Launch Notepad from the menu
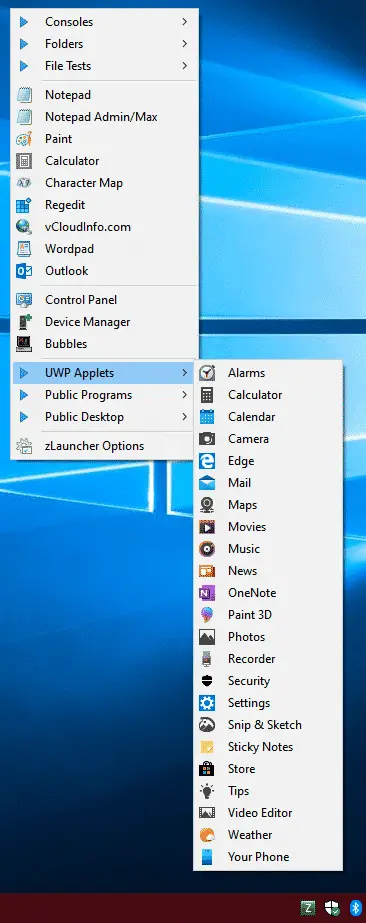This screenshot has width=366, height=923. [x=103, y=95]
